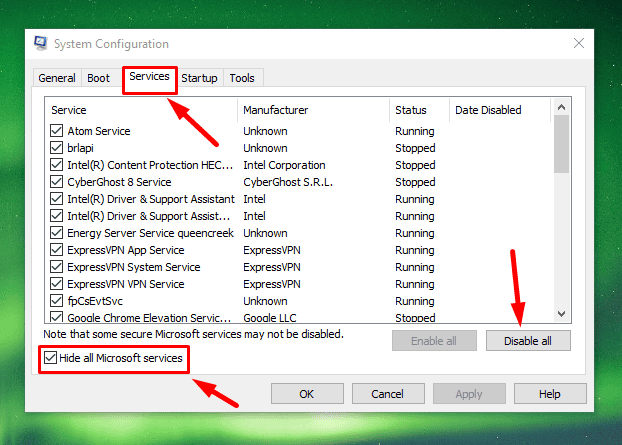
Task: Click the Google LLC manufacturer cell
Action: (270, 318)
